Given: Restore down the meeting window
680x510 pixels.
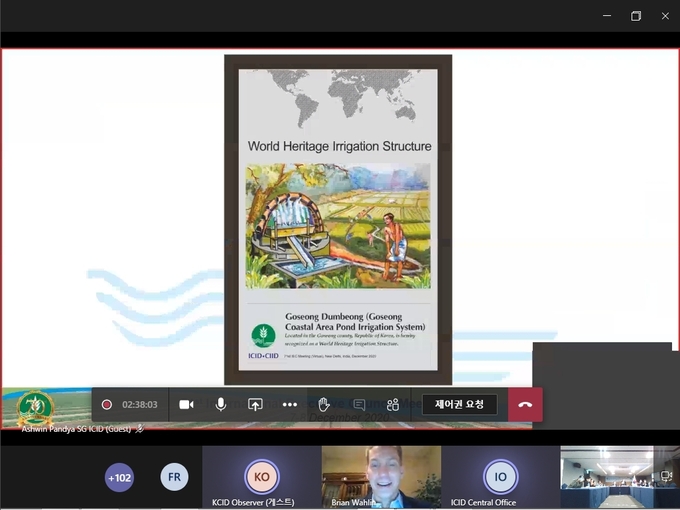Looking at the screenshot, I should coord(636,16).
